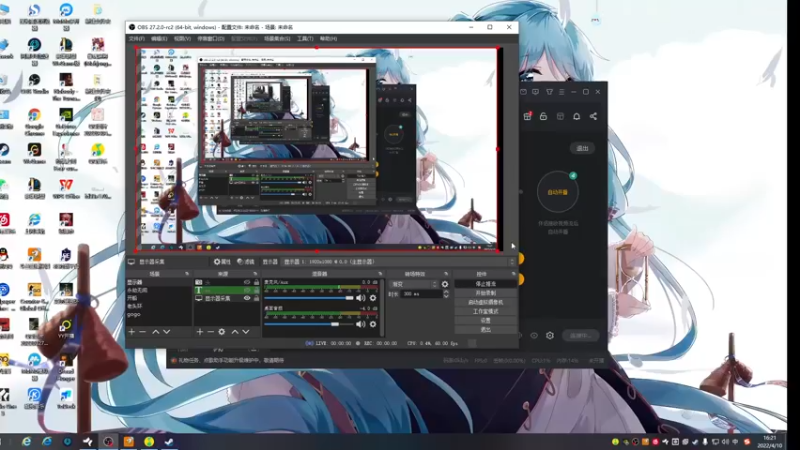Move selected scene down
The height and width of the screenshot is (450, 800).
click(167, 332)
